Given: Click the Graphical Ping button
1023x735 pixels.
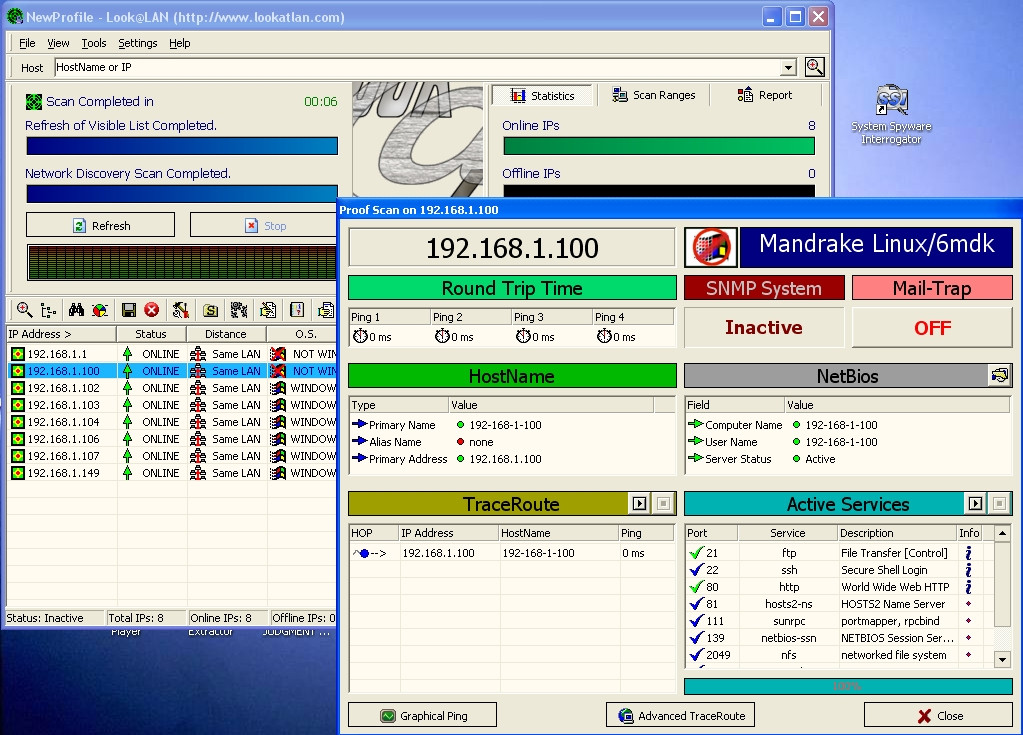Looking at the screenshot, I should tap(422, 716).
